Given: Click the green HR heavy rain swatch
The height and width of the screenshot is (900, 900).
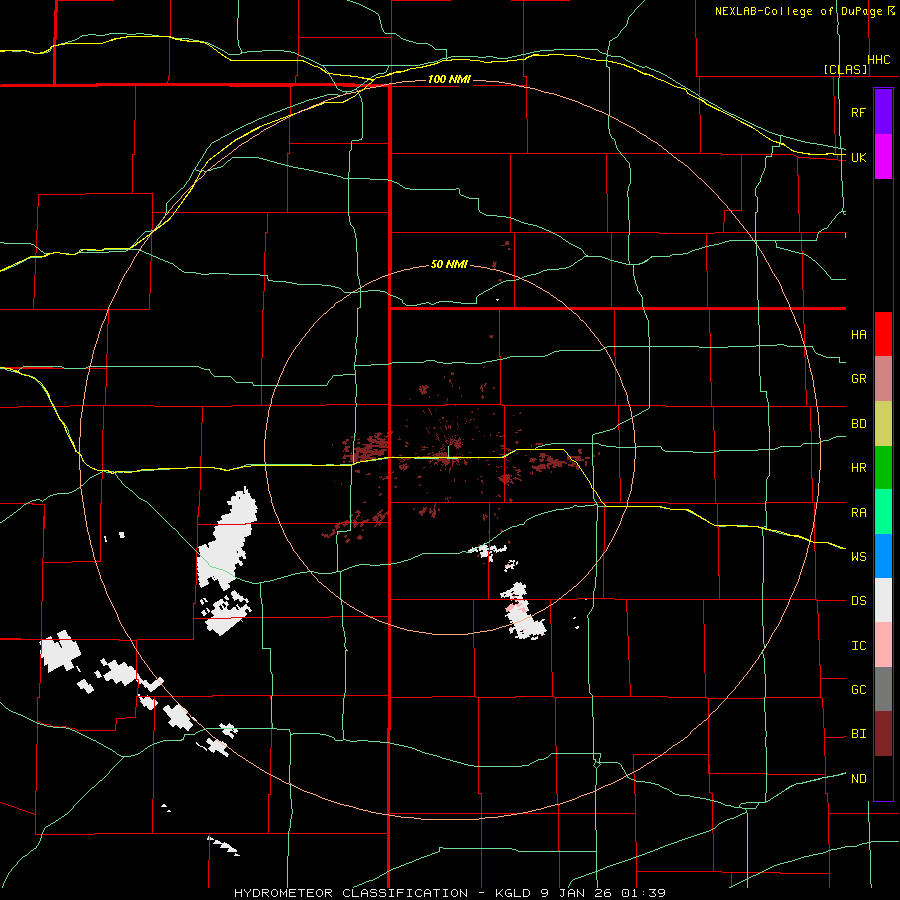Looking at the screenshot, I should click(883, 467).
